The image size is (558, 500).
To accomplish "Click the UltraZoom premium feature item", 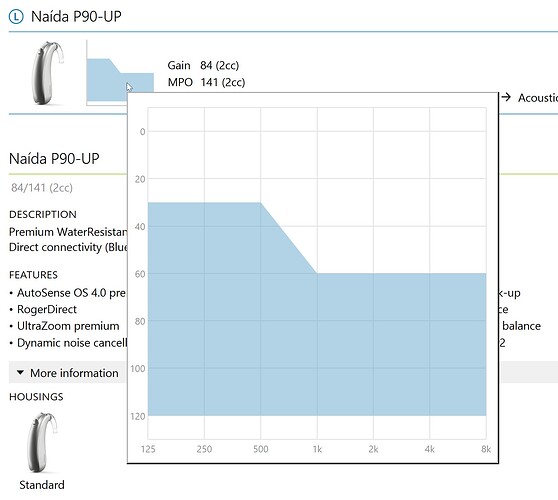I will (x=68, y=326).
